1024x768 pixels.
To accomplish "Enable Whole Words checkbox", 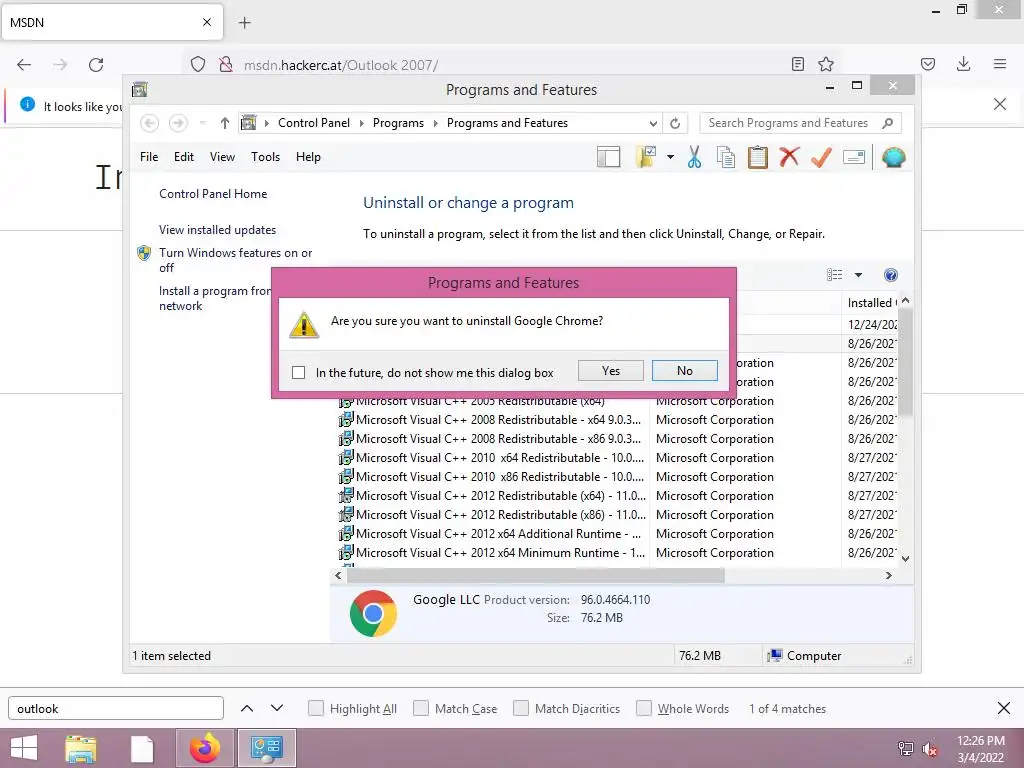I will point(644,708).
